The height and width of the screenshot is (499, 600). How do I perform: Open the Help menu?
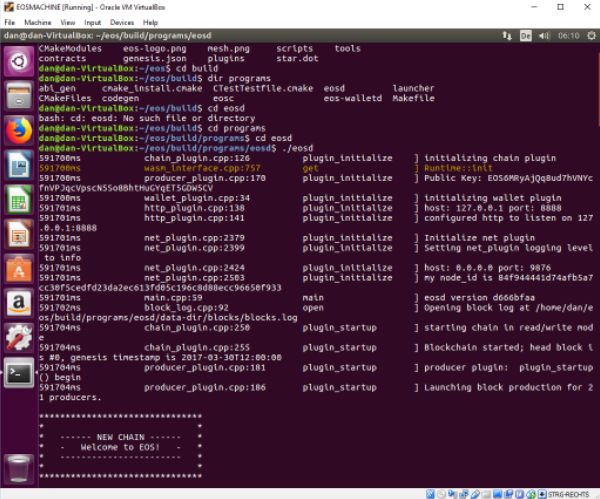pyautogui.click(x=150, y=22)
